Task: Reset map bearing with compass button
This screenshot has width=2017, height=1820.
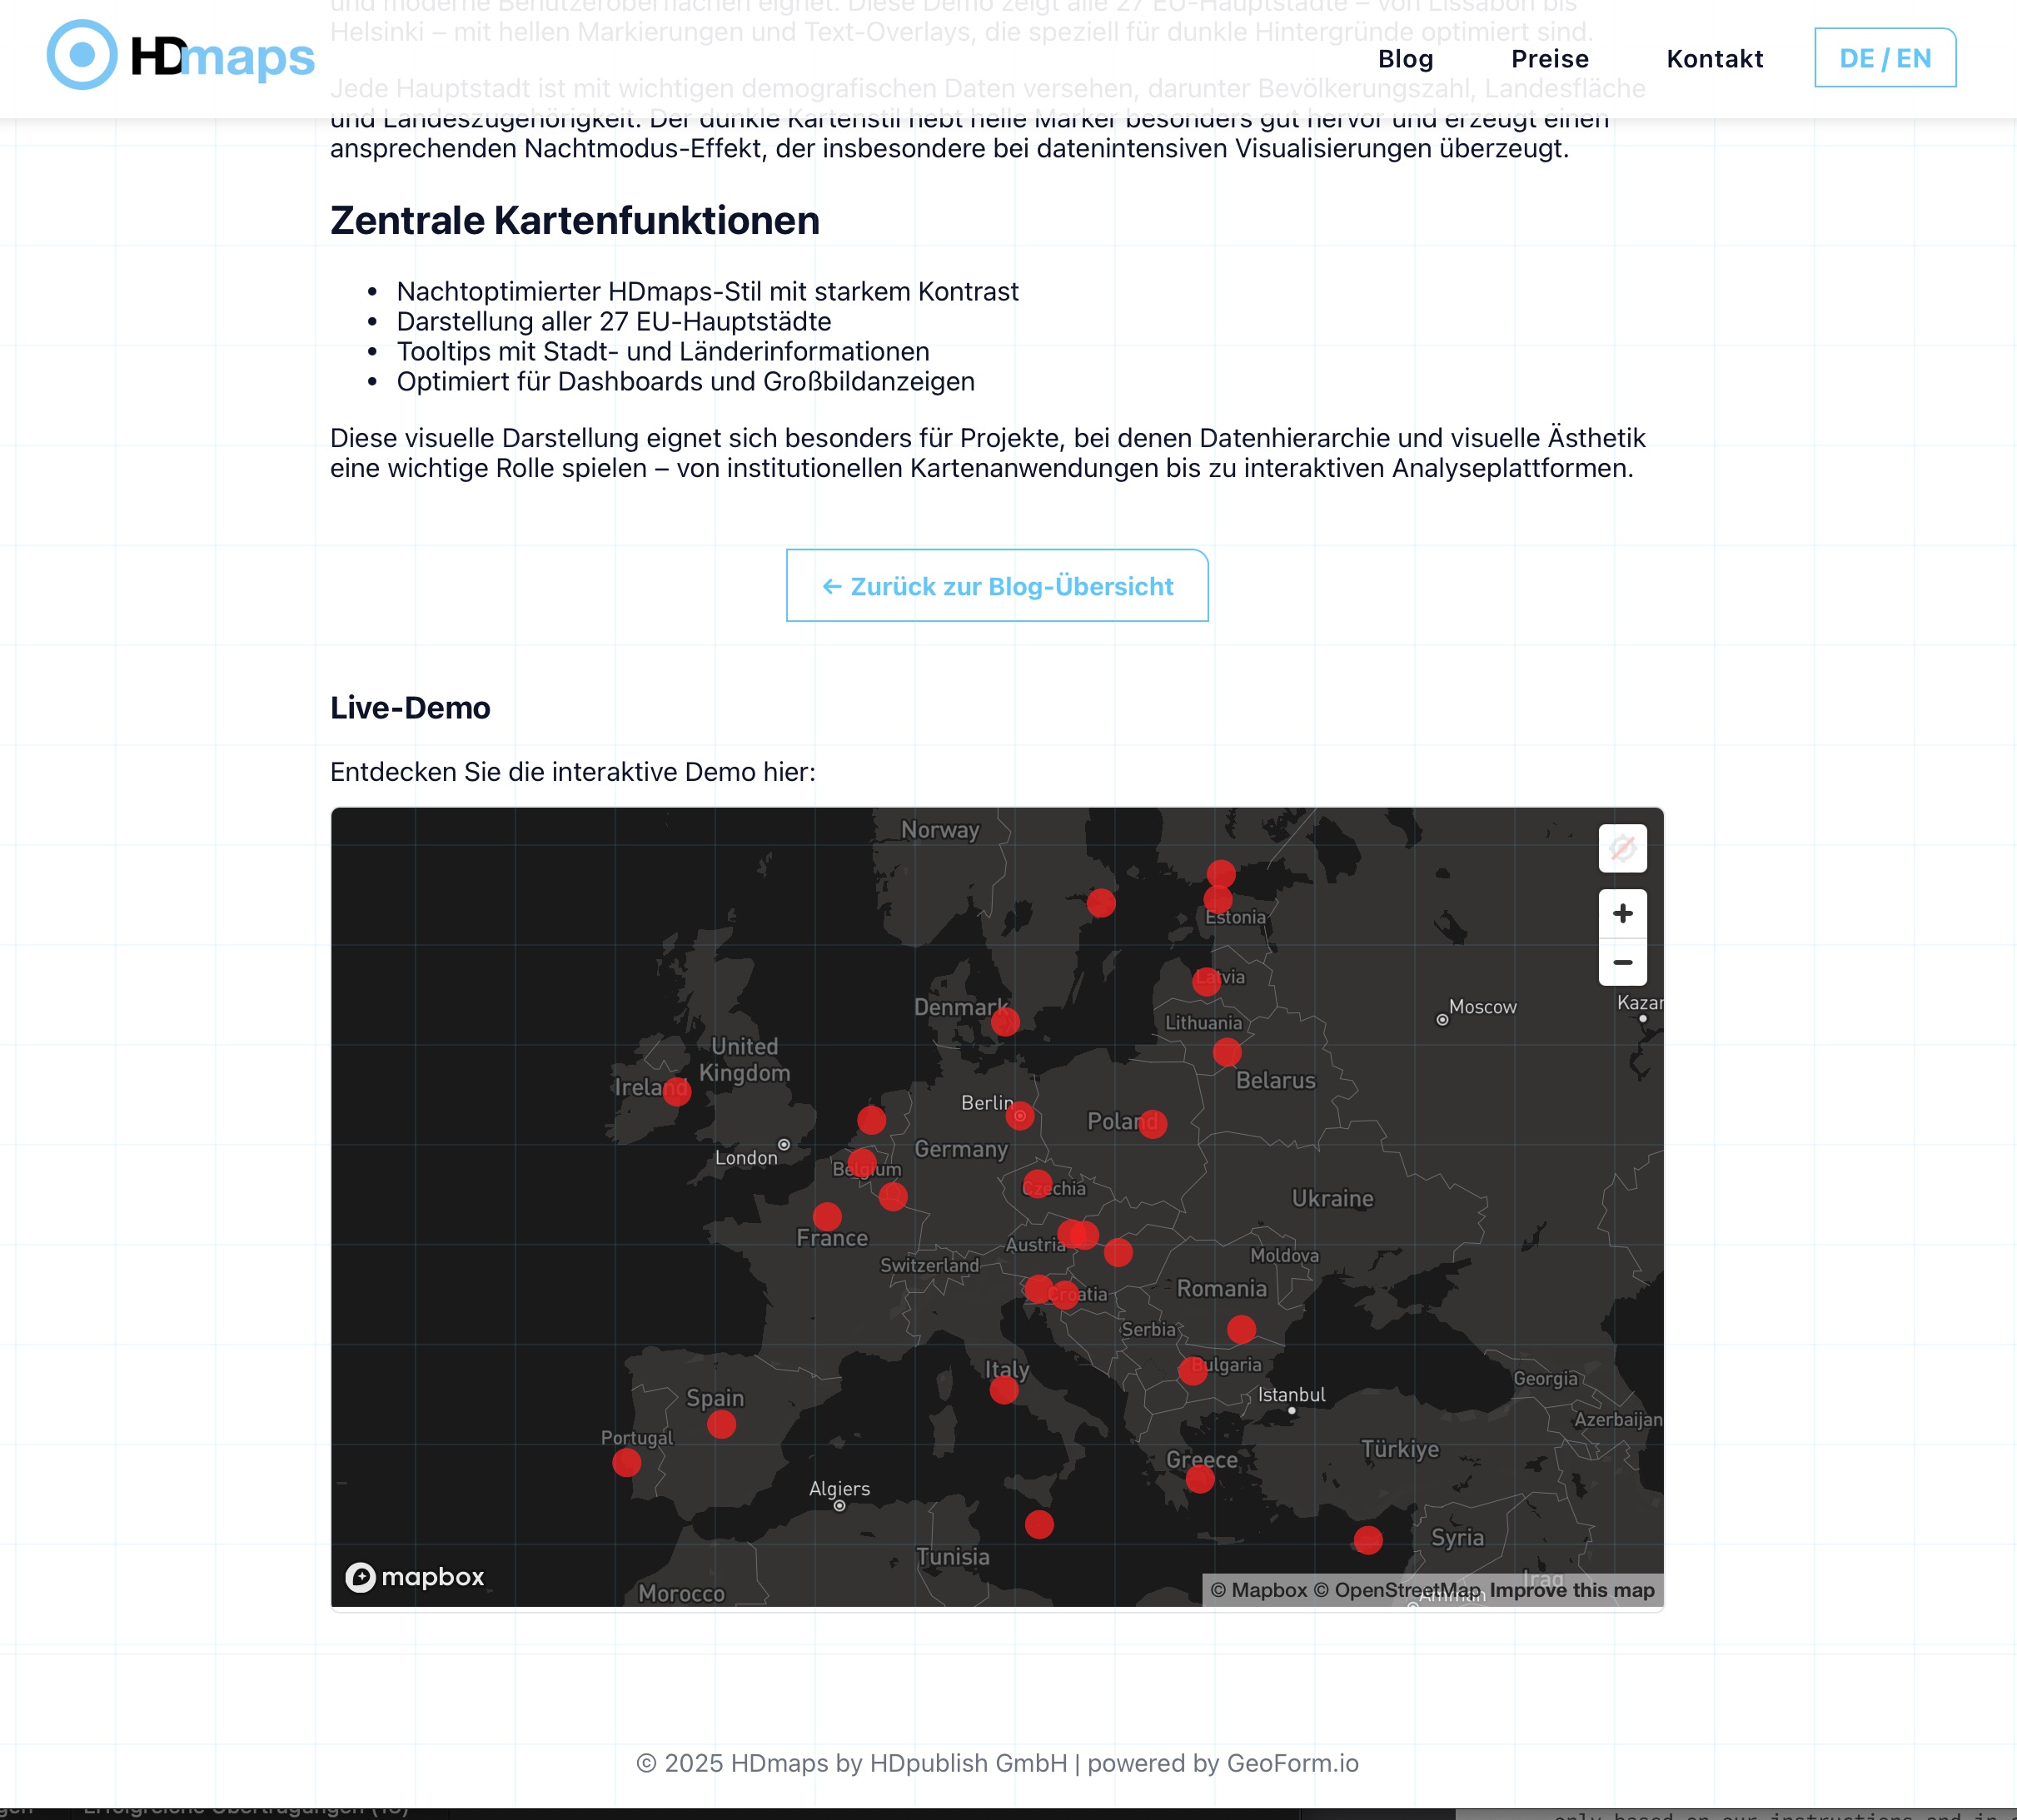Action: click(1622, 849)
